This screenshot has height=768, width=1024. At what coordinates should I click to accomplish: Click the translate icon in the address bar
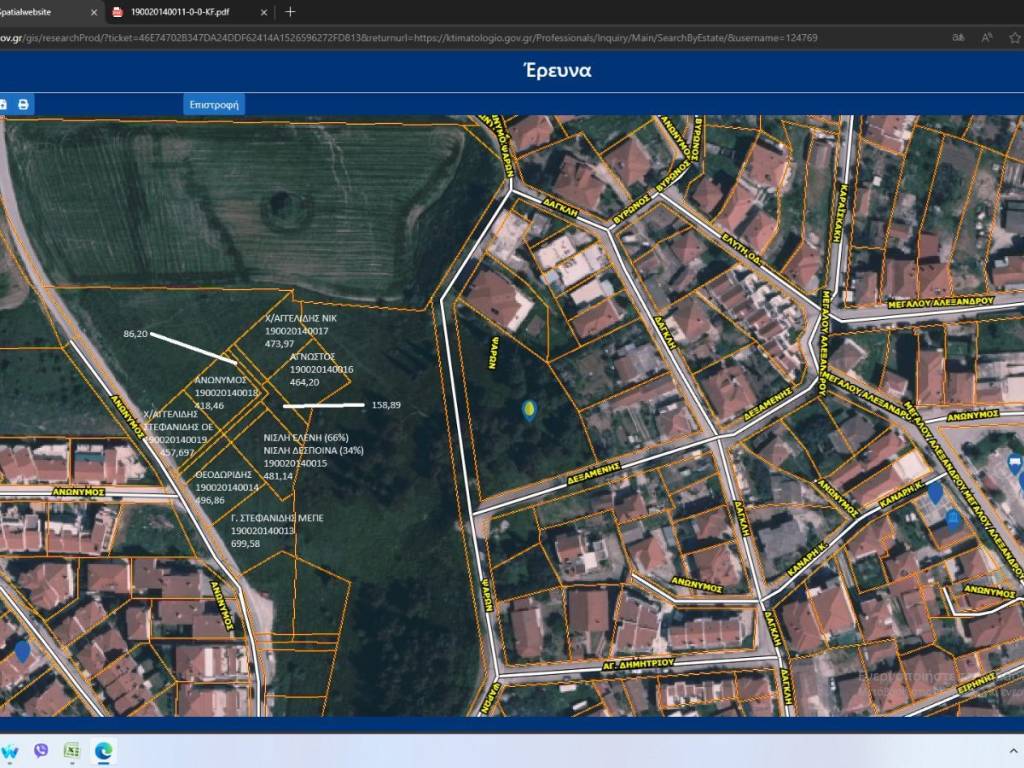click(x=958, y=37)
